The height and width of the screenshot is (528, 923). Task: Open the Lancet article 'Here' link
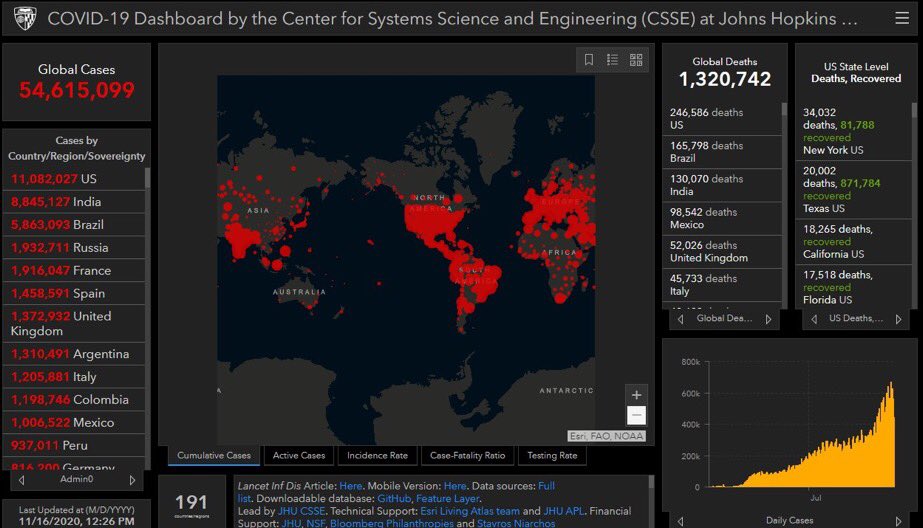coord(350,486)
